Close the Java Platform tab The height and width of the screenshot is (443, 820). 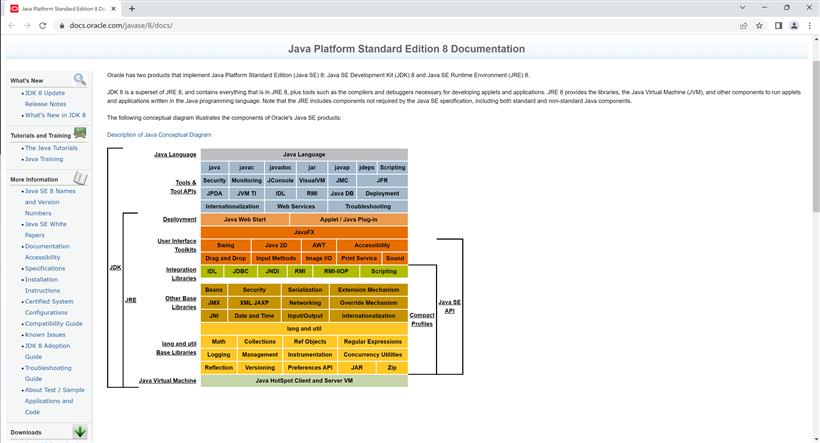(x=113, y=8)
